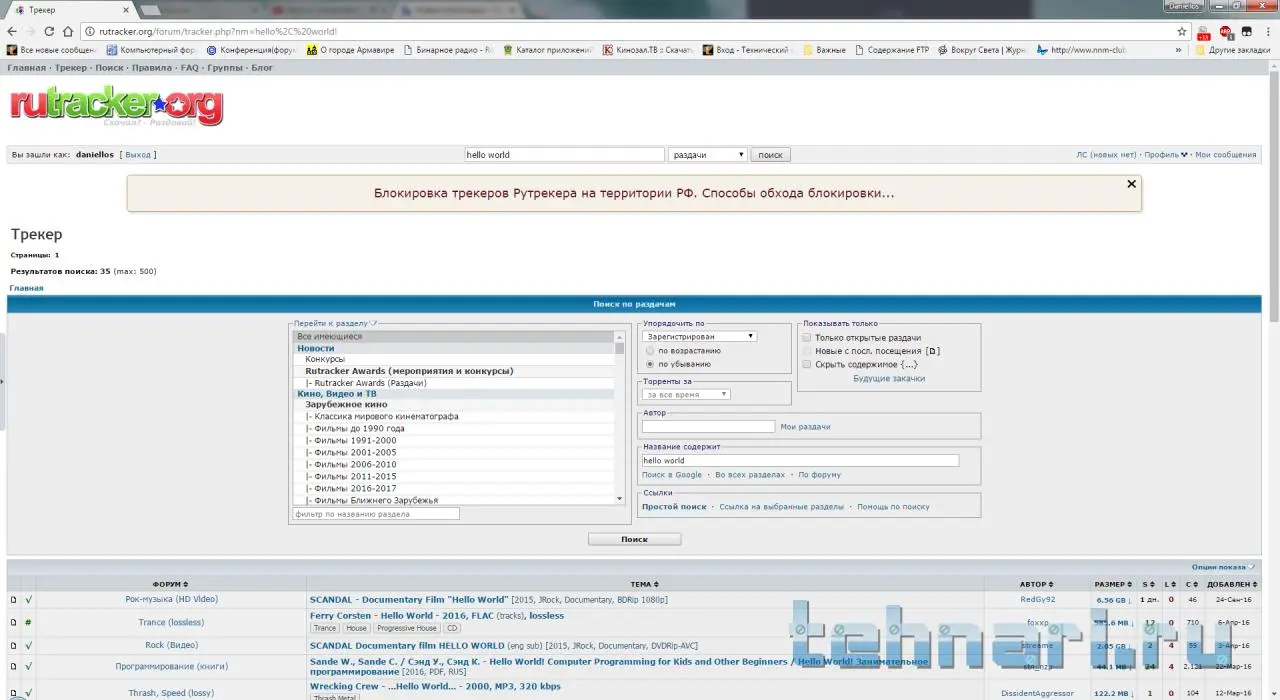Open 'Трекер' in top navigation
The height and width of the screenshot is (700, 1280).
pos(71,68)
